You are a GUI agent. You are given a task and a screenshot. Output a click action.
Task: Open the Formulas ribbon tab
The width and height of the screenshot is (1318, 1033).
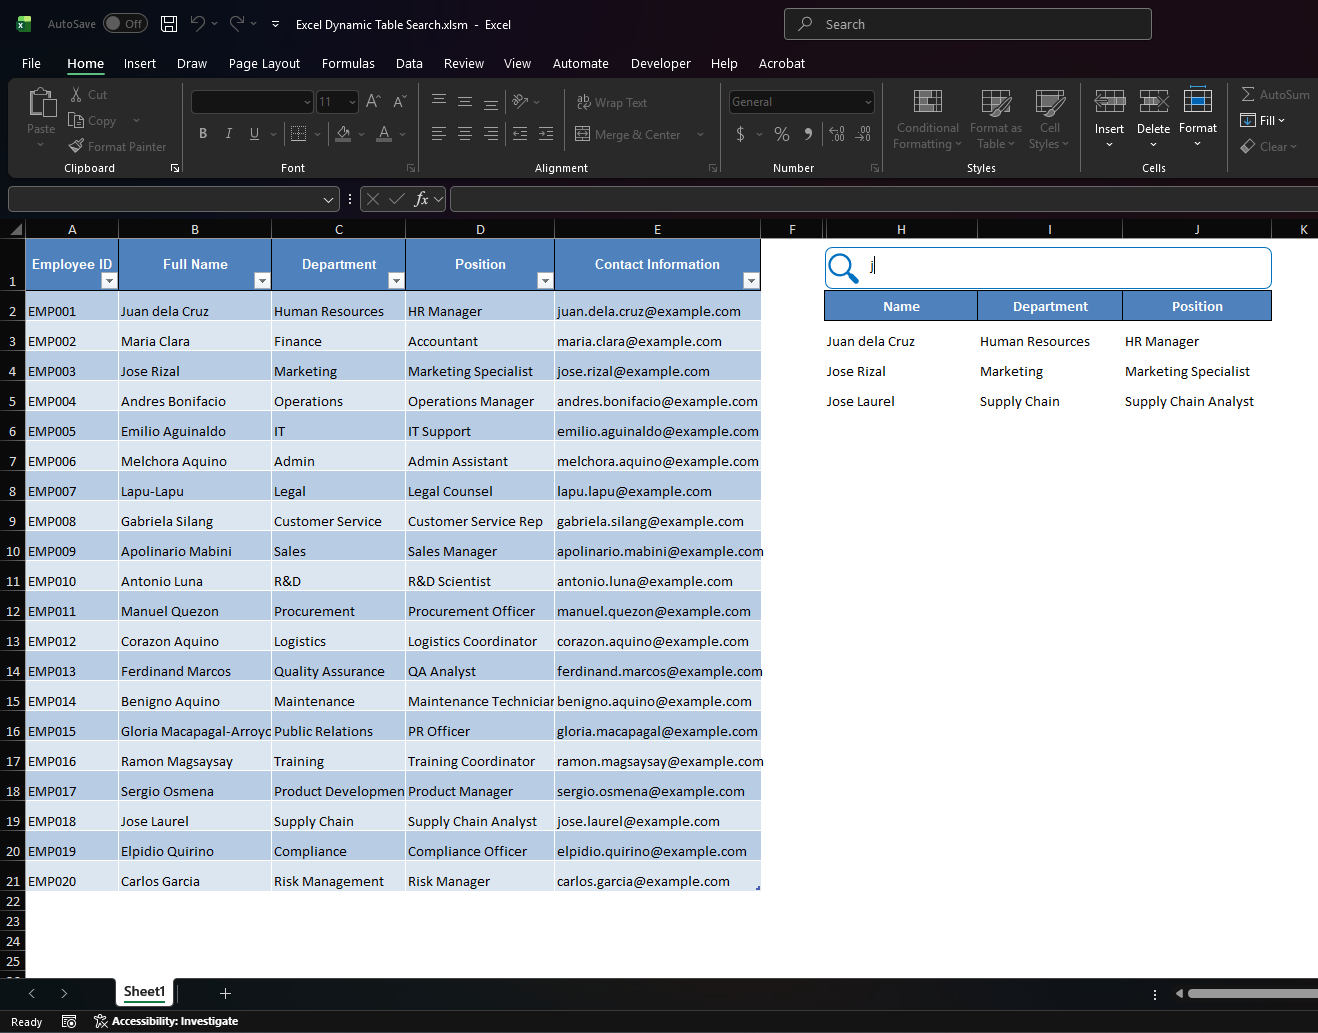[348, 63]
